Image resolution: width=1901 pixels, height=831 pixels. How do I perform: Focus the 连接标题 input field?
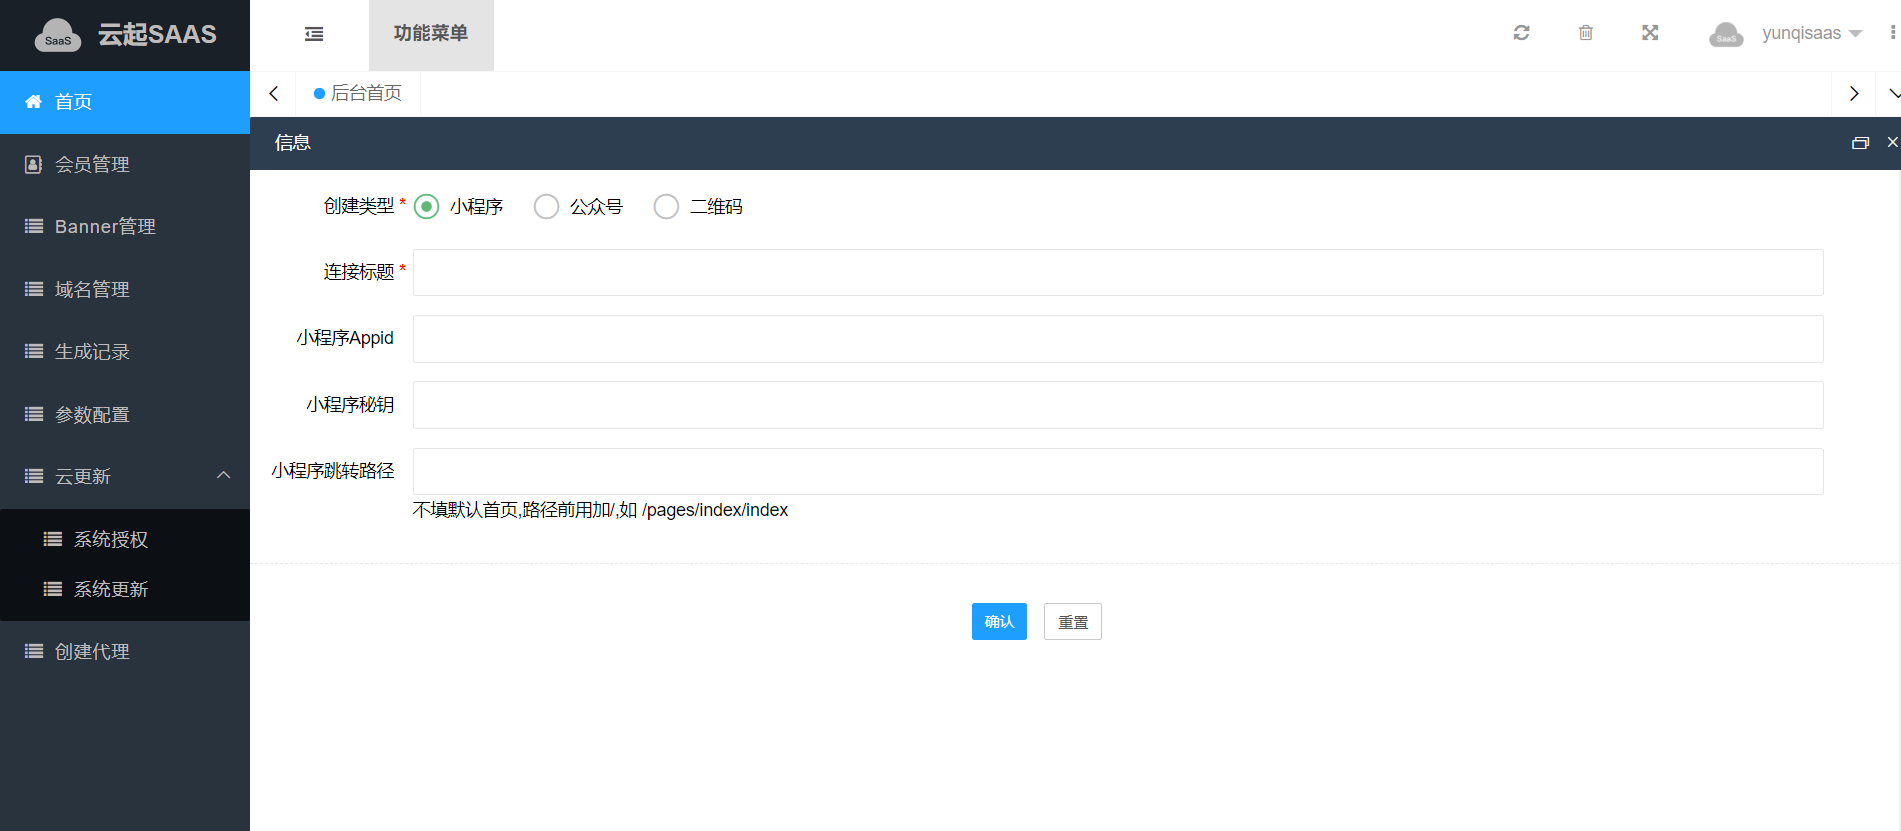point(1118,273)
